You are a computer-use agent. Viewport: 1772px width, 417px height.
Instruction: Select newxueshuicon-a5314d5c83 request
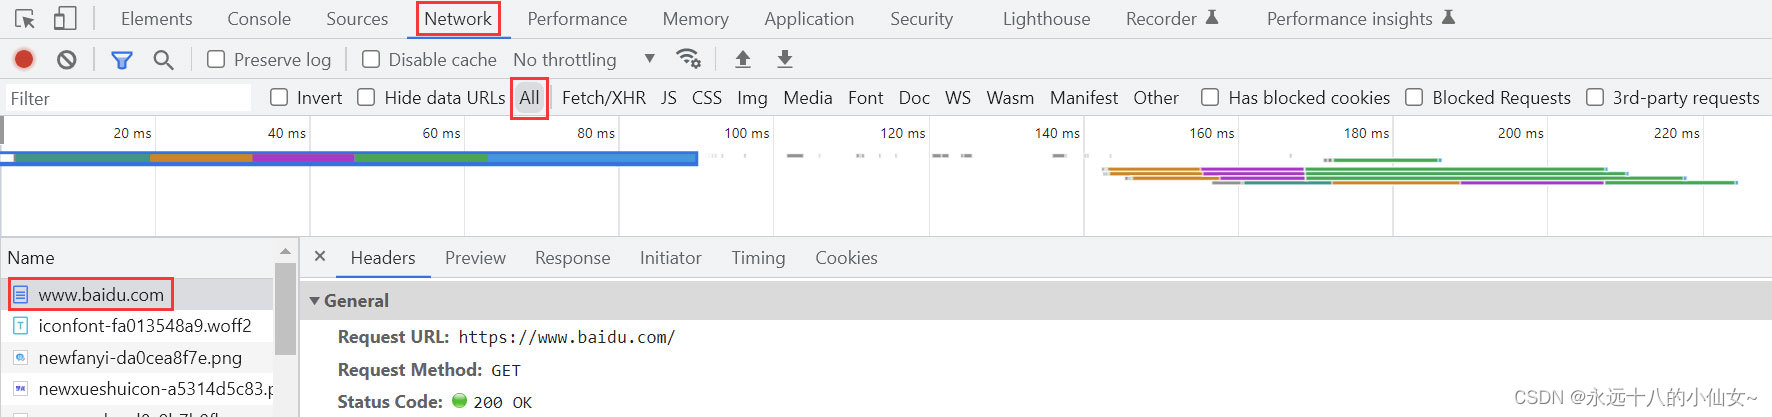pos(137,388)
